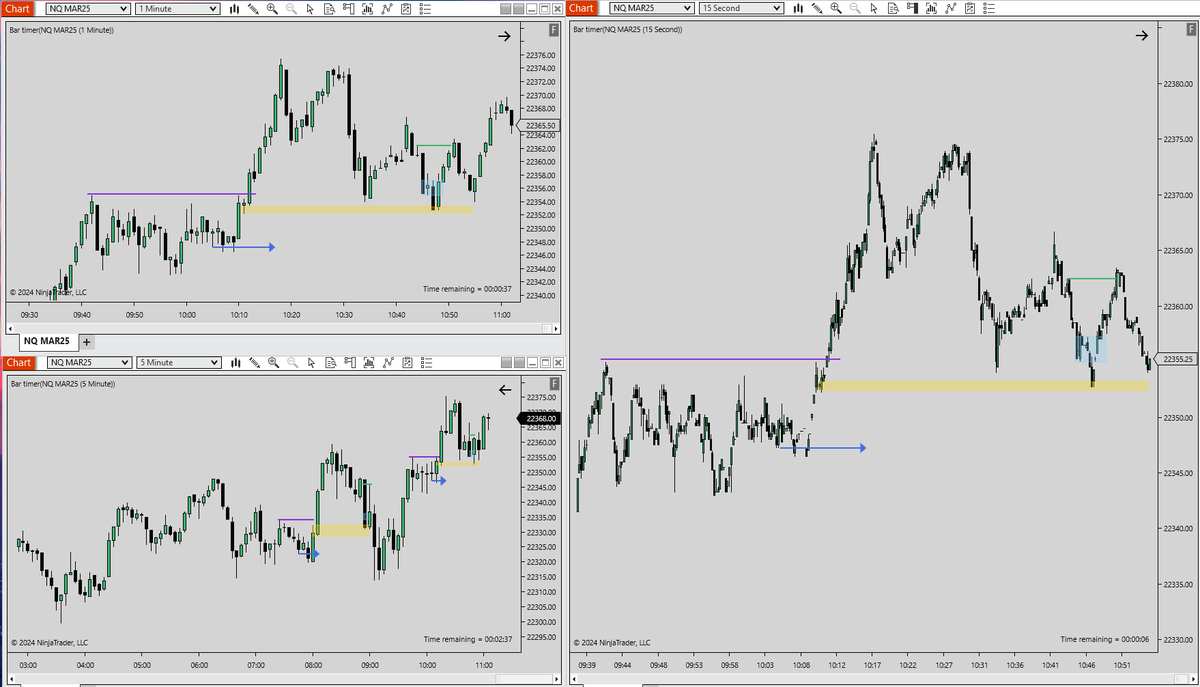The width and height of the screenshot is (1200, 687).
Task: Open the 15 Second interval dropdown
Action: tap(740, 8)
